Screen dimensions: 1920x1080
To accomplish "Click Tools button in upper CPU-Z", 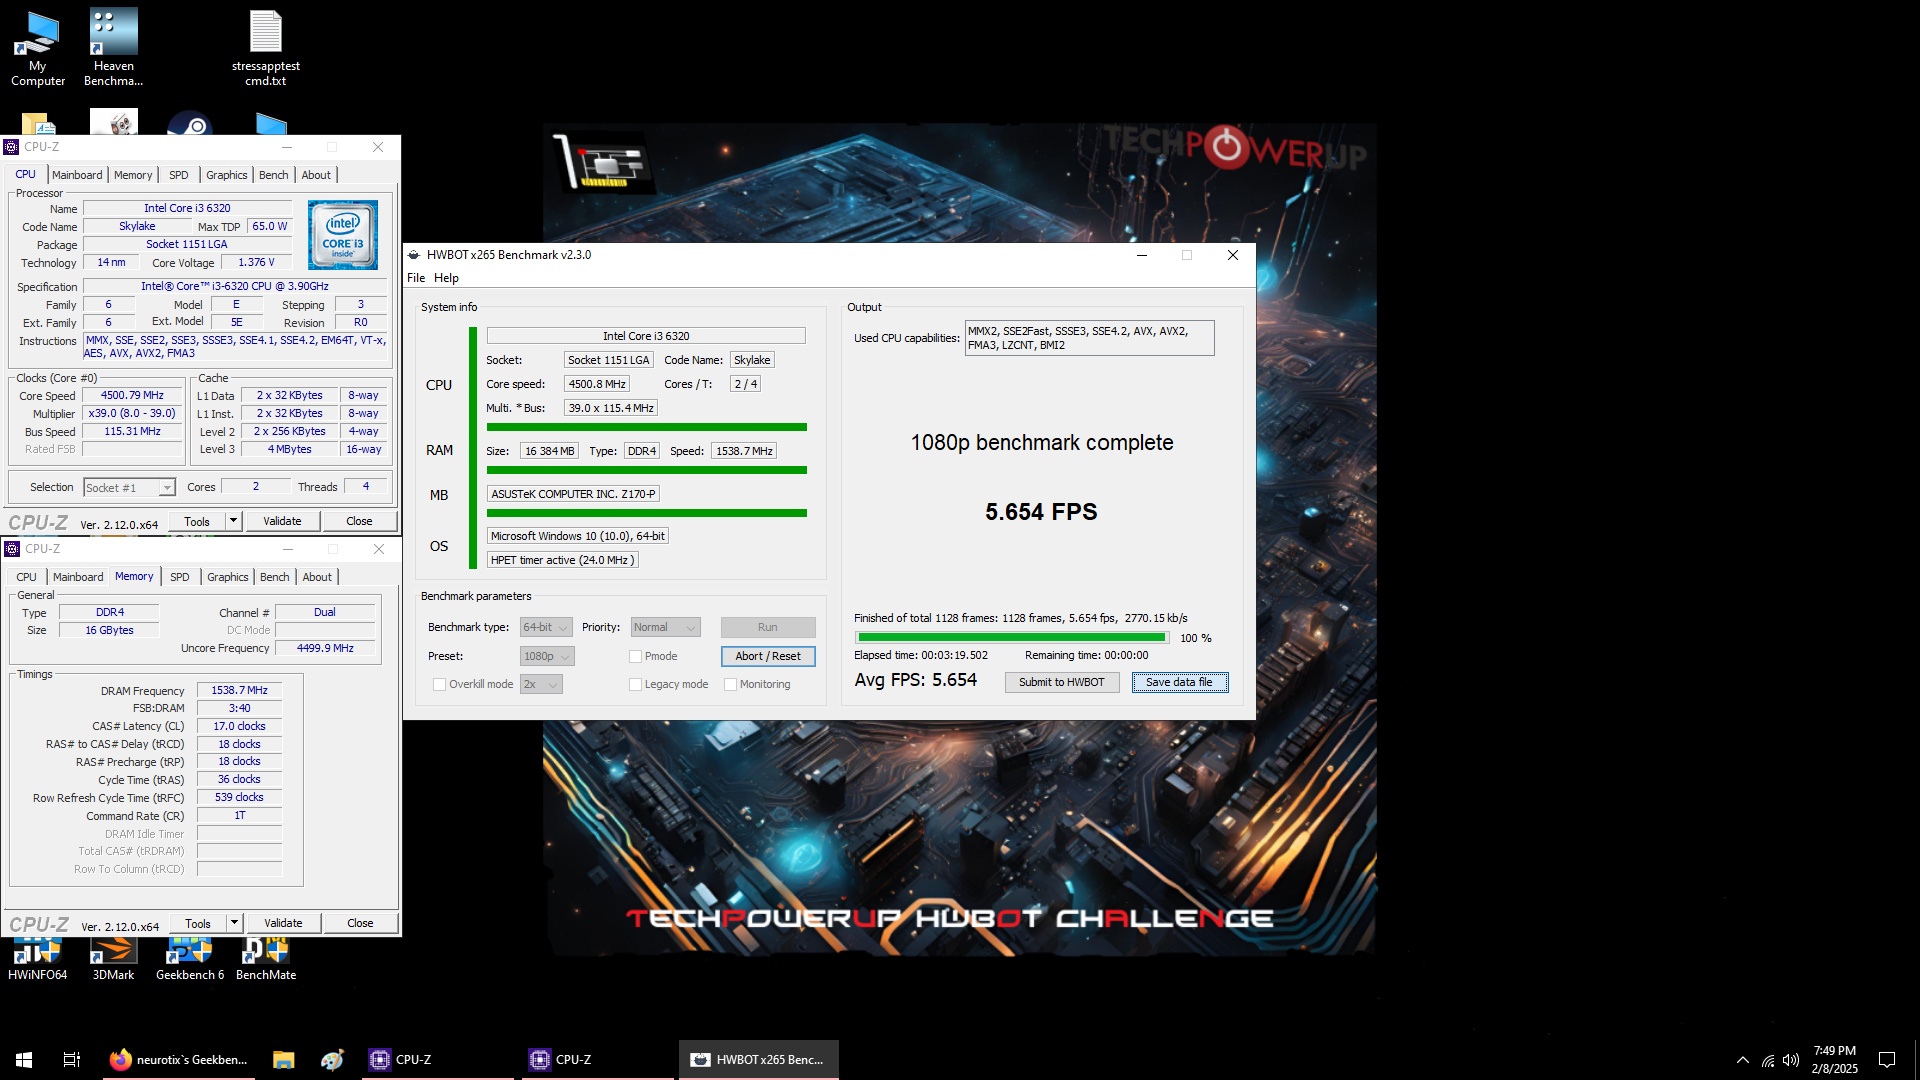I will pos(197,521).
